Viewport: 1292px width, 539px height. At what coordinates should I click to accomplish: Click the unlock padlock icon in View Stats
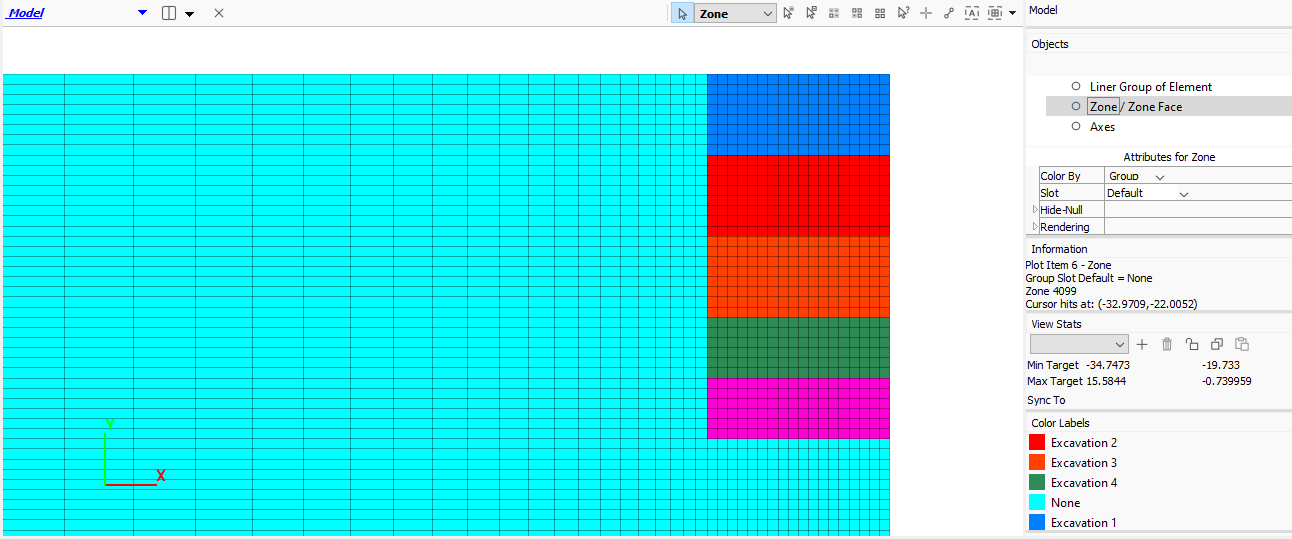[1192, 344]
